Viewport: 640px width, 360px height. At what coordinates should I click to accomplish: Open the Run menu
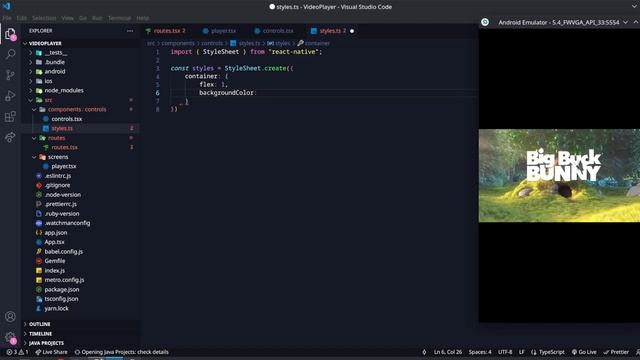[x=97, y=18]
